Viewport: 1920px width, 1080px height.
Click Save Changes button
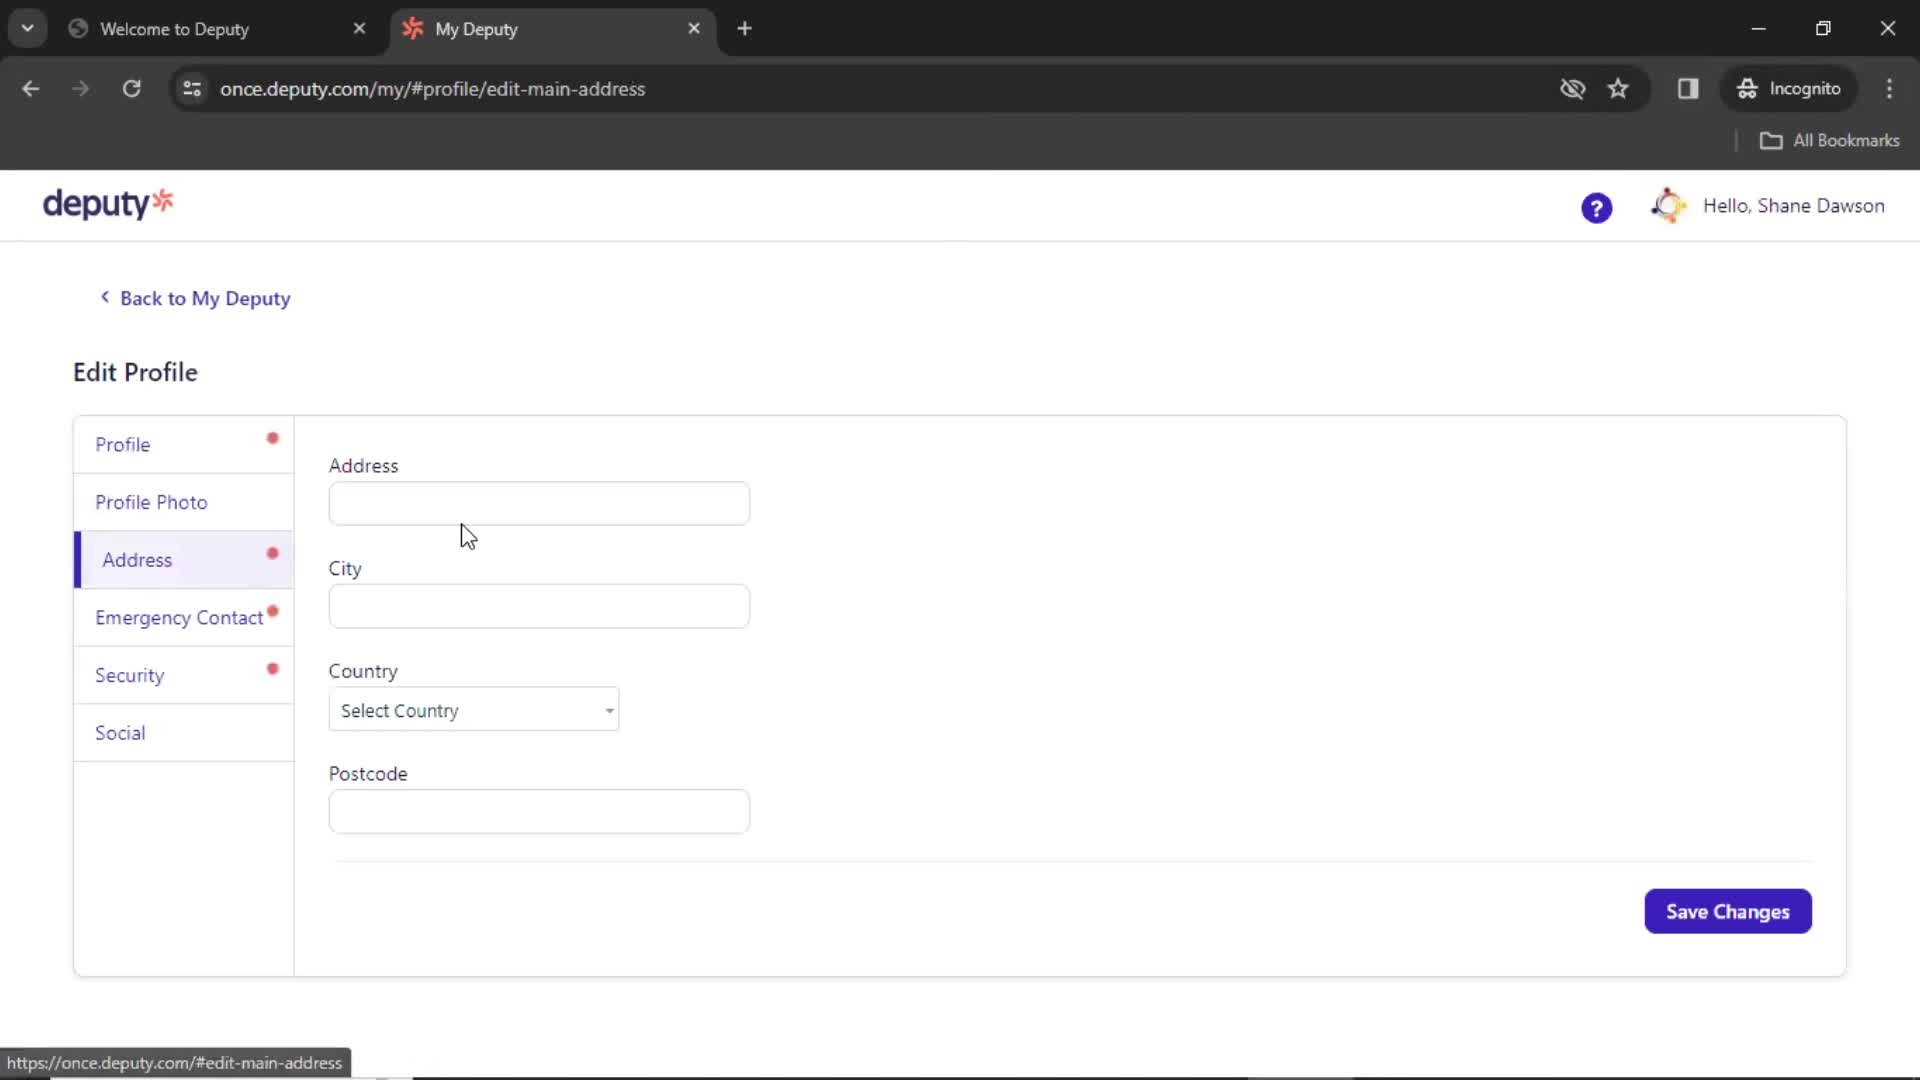coord(1727,911)
